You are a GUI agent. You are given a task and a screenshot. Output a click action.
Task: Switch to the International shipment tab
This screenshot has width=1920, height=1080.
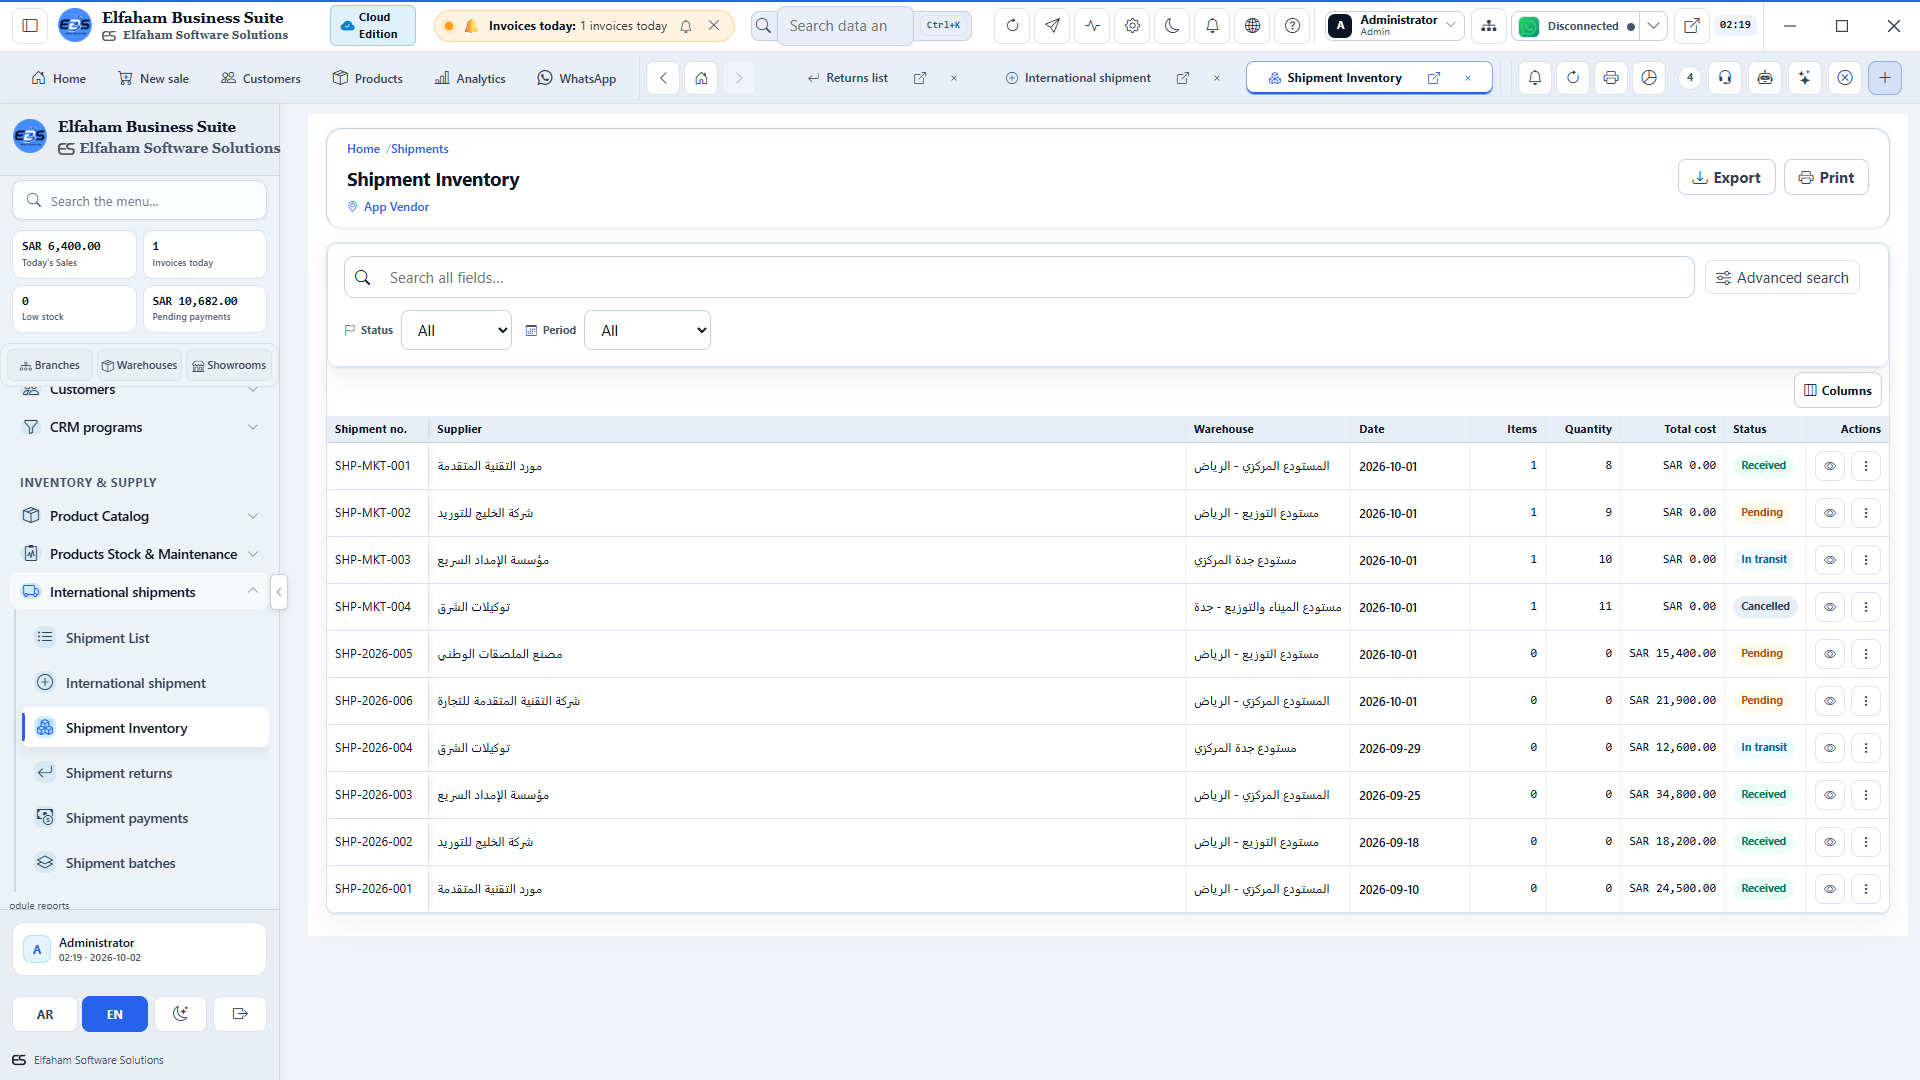point(1078,78)
